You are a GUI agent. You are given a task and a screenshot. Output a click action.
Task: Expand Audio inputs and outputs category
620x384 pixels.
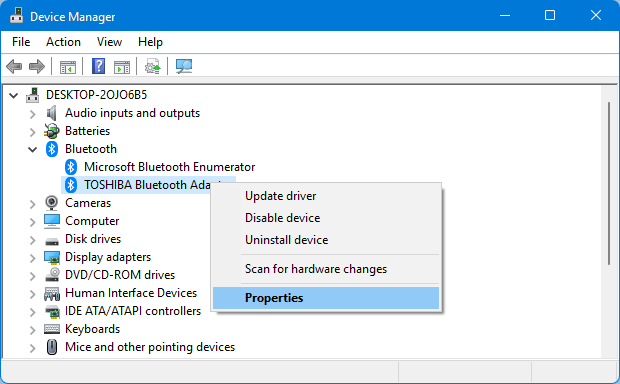click(33, 114)
